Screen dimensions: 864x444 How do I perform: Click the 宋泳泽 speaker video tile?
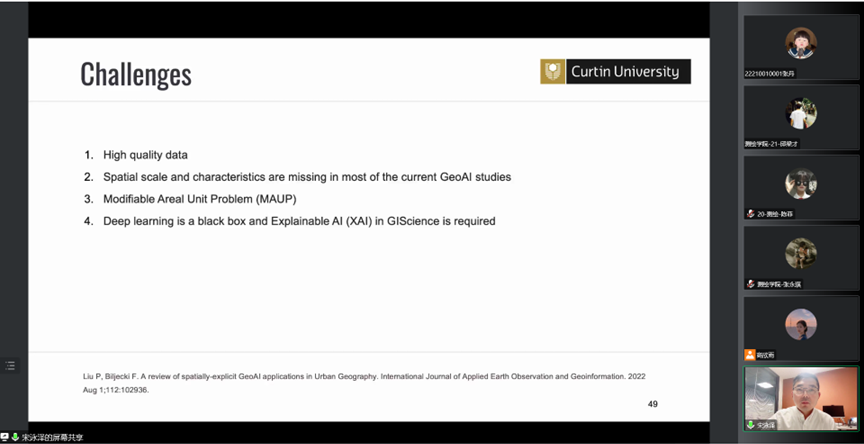pos(801,394)
